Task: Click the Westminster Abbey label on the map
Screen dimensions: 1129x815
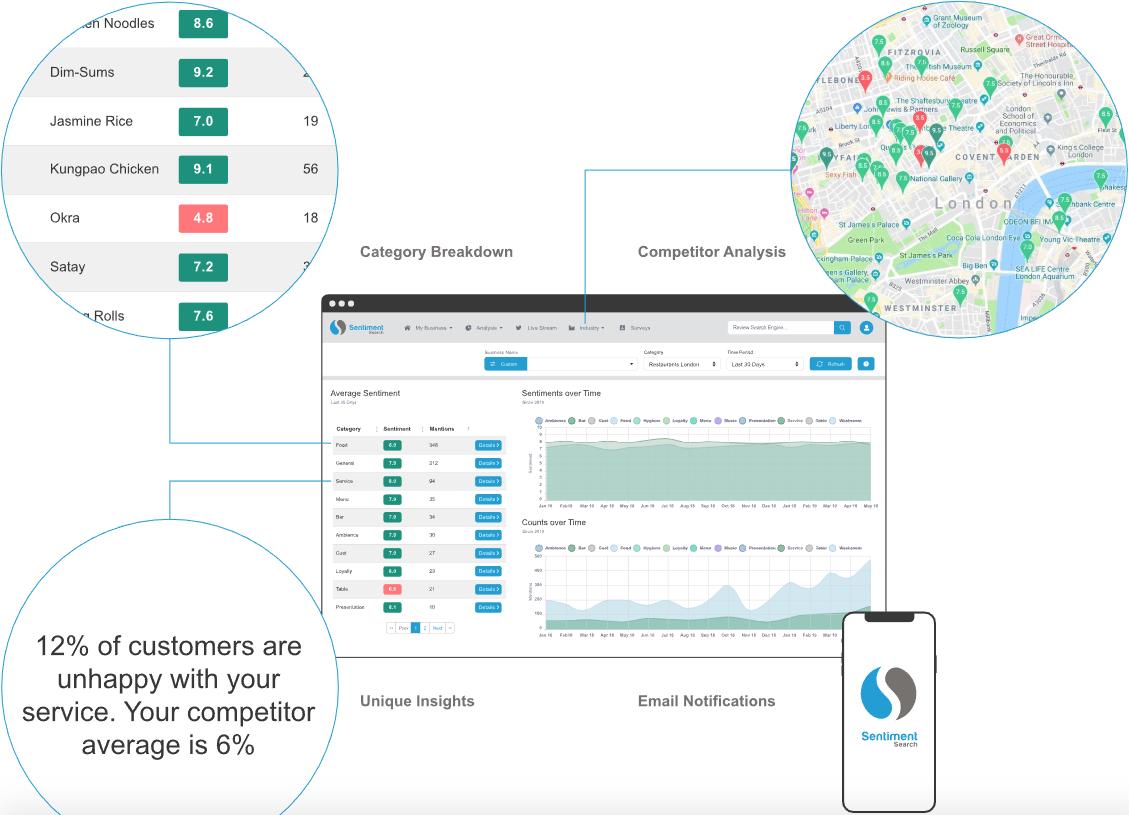Action: [x=936, y=281]
